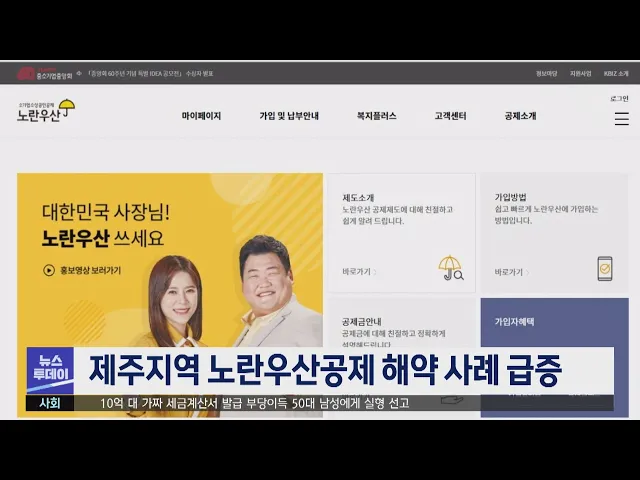Open the 공제소개 menu
This screenshot has width=640, height=480.
[x=520, y=116]
